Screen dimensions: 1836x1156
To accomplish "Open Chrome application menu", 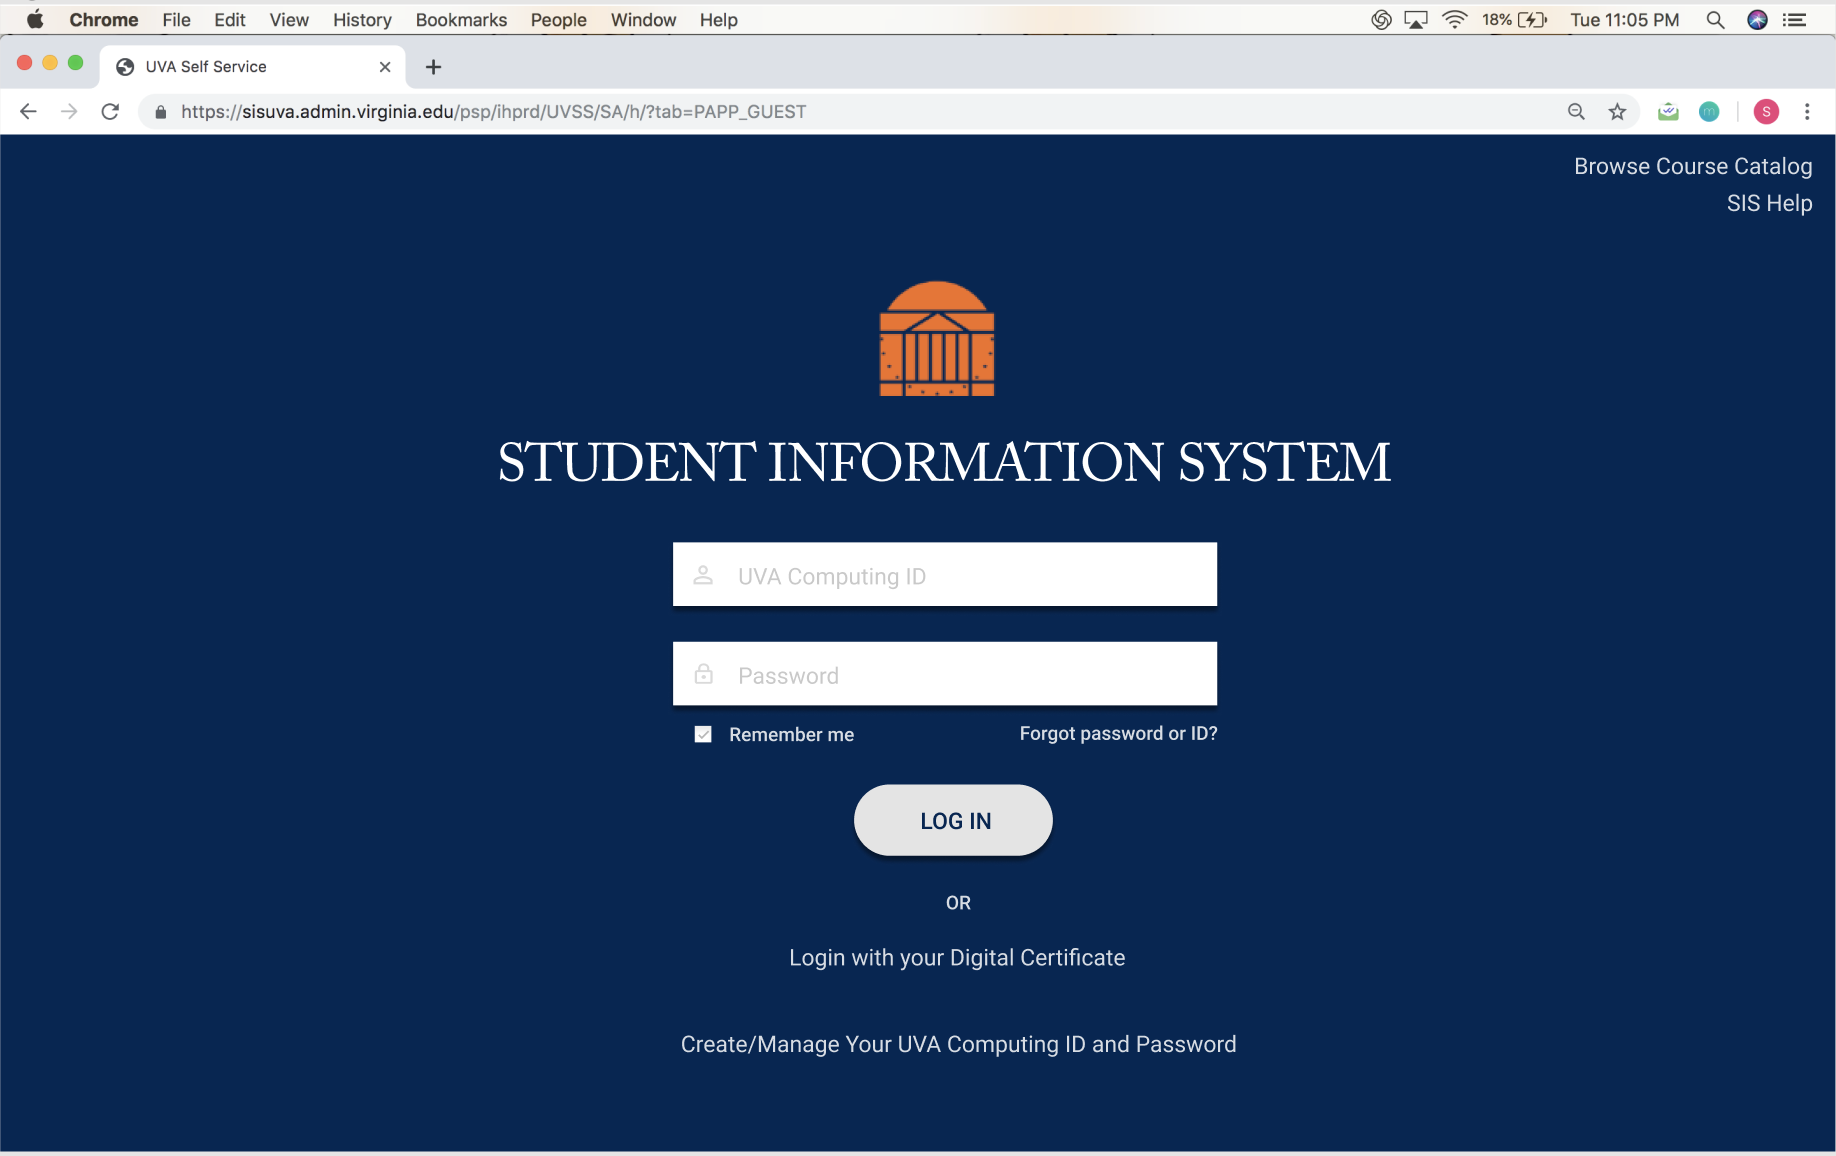I will coord(104,20).
